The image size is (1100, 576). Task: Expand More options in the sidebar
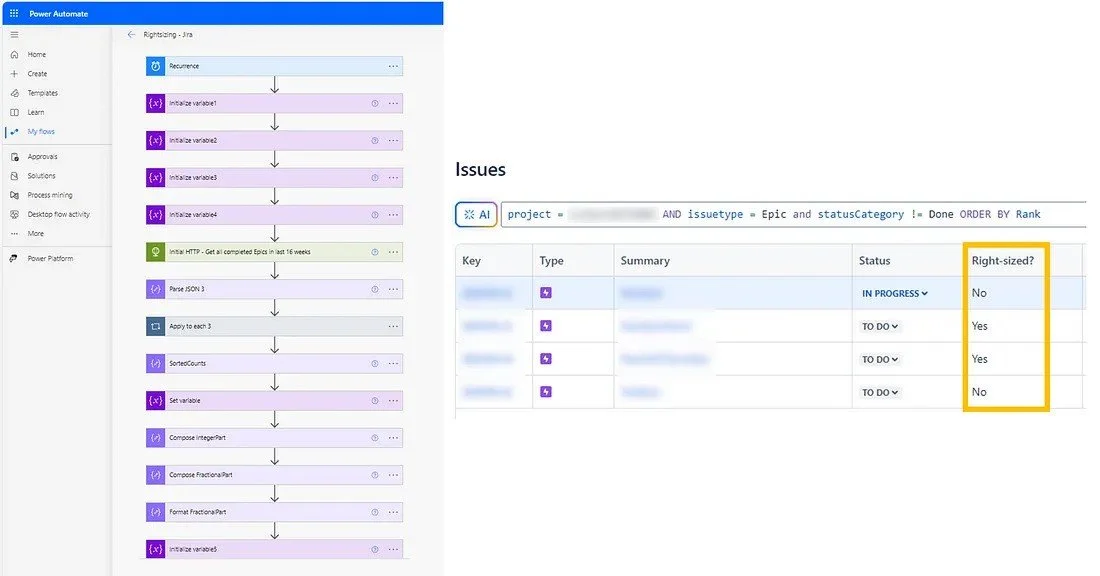pos(35,234)
